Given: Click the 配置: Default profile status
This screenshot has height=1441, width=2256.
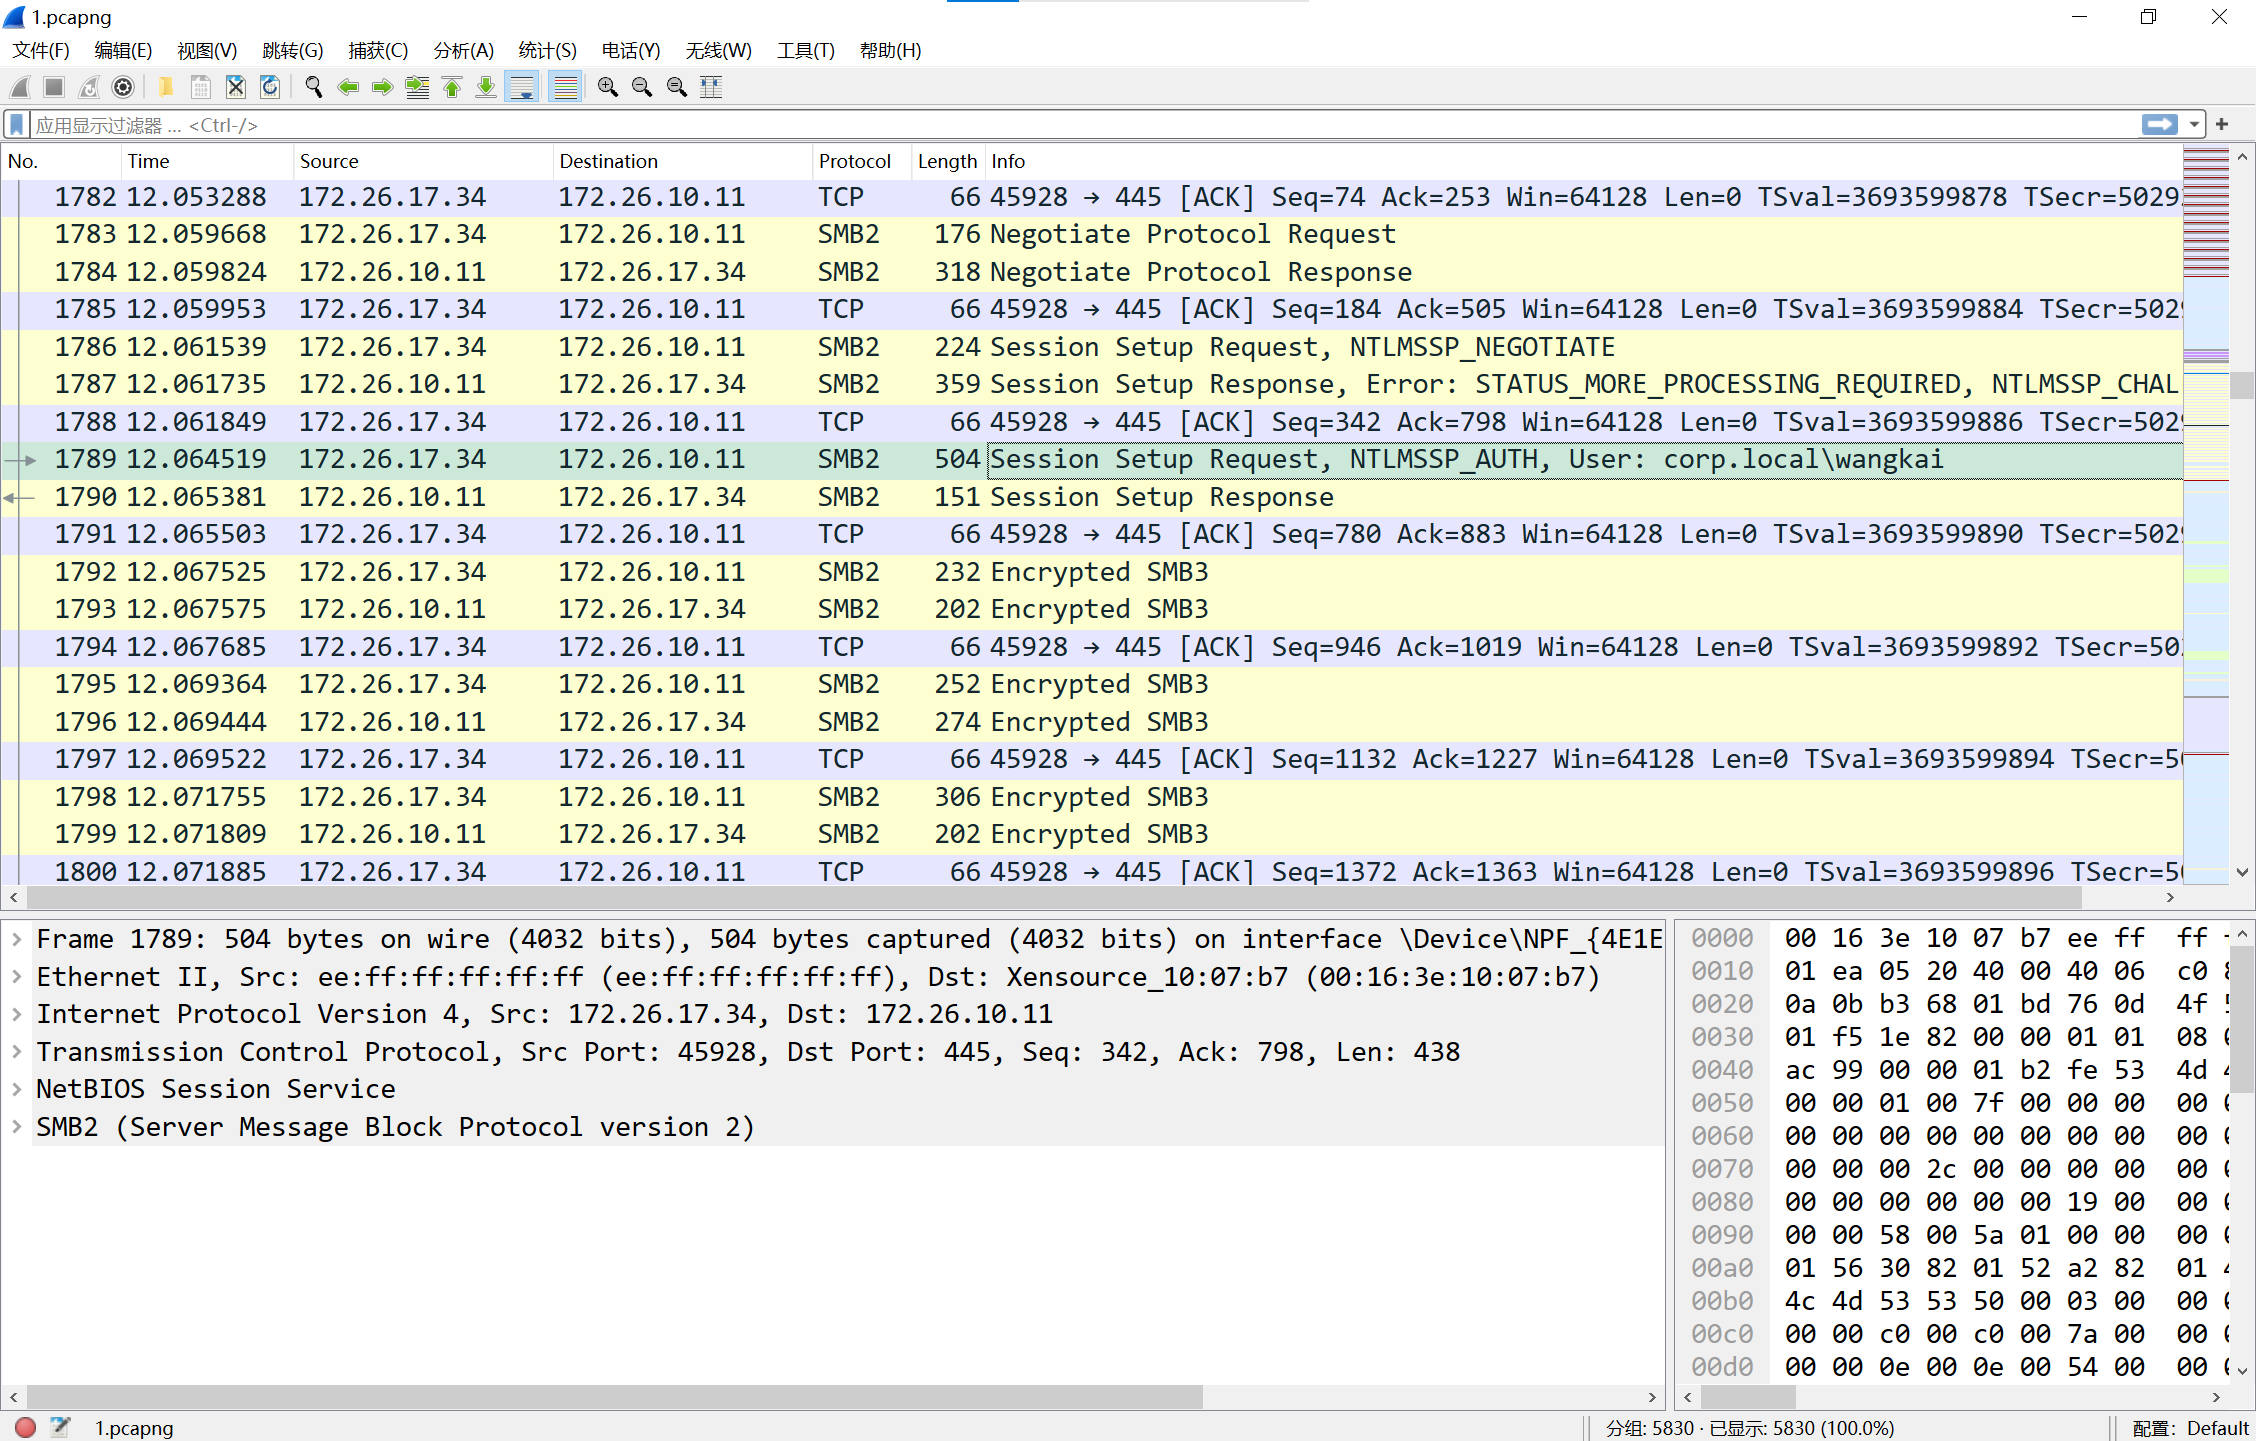Looking at the screenshot, I should (x=2190, y=1428).
